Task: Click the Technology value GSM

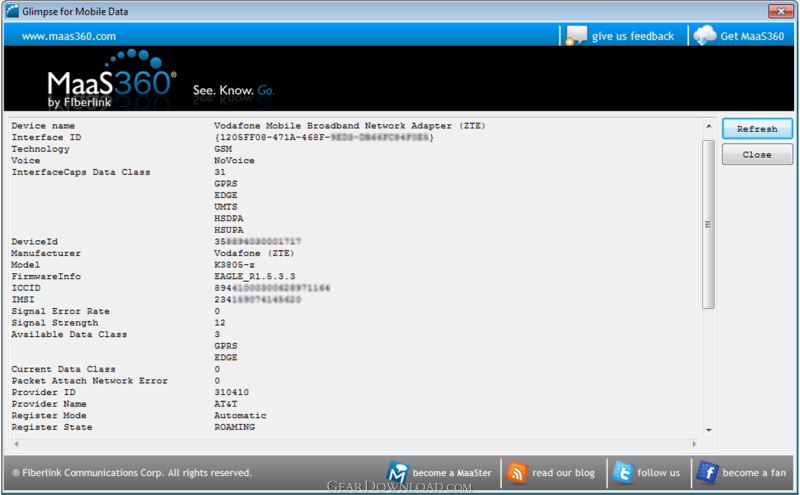Action: coord(223,149)
